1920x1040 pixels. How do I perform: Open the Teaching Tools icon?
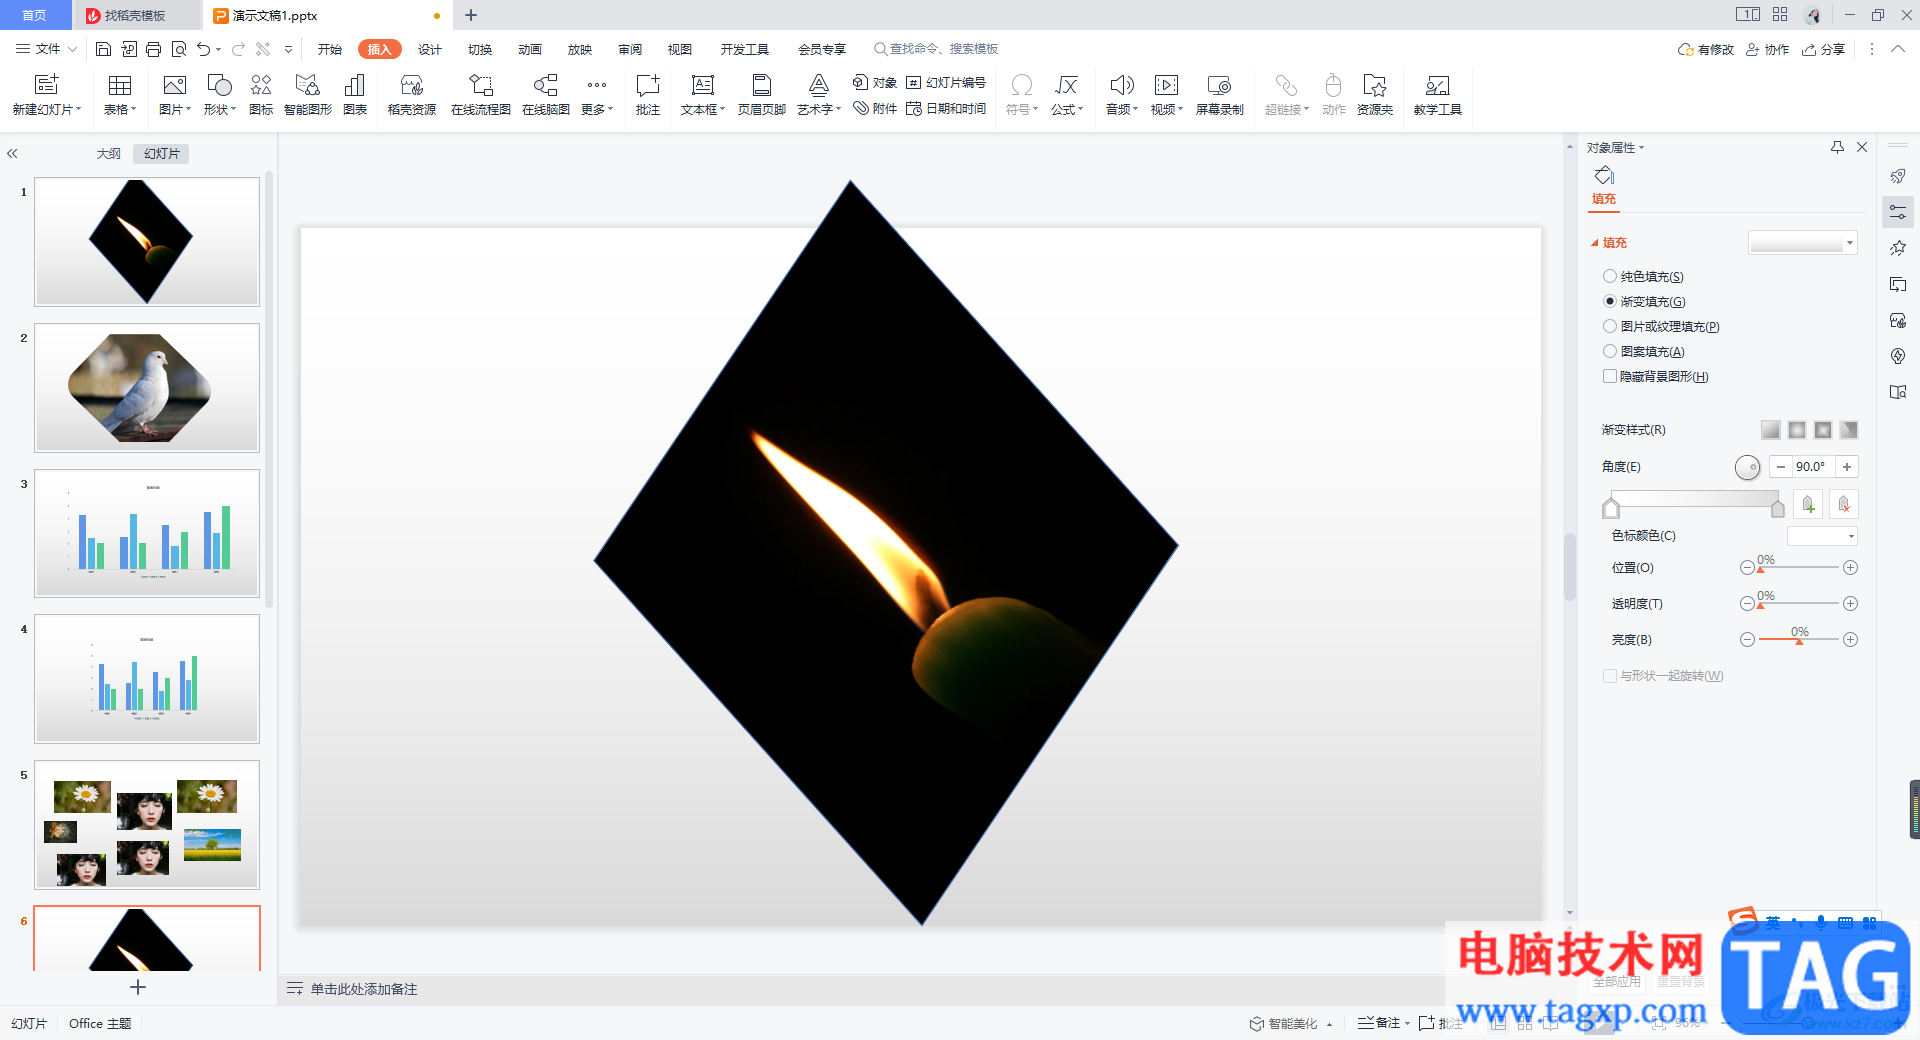tap(1437, 85)
